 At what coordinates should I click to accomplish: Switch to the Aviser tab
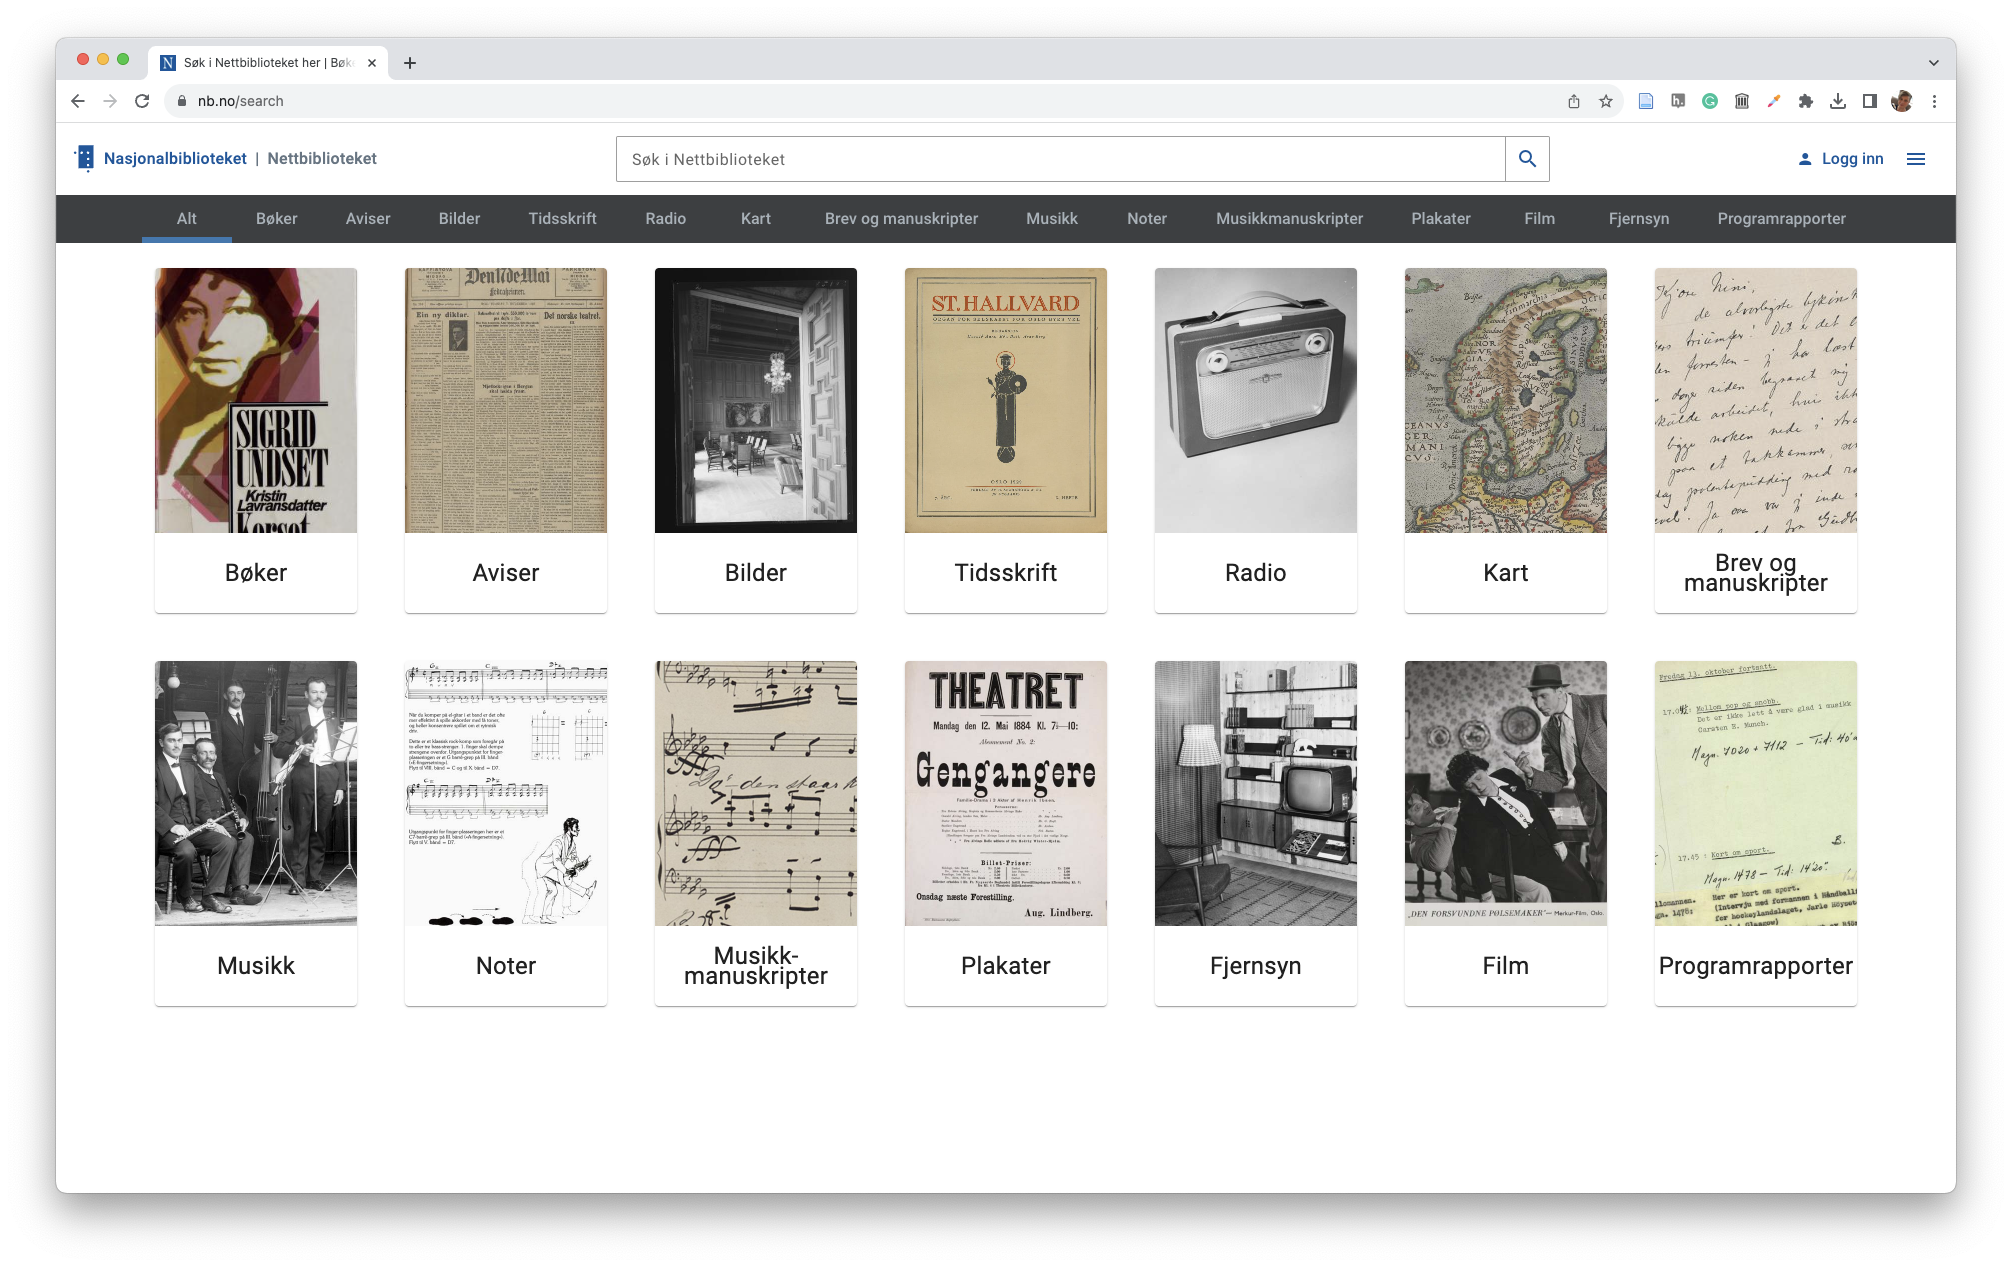point(367,218)
